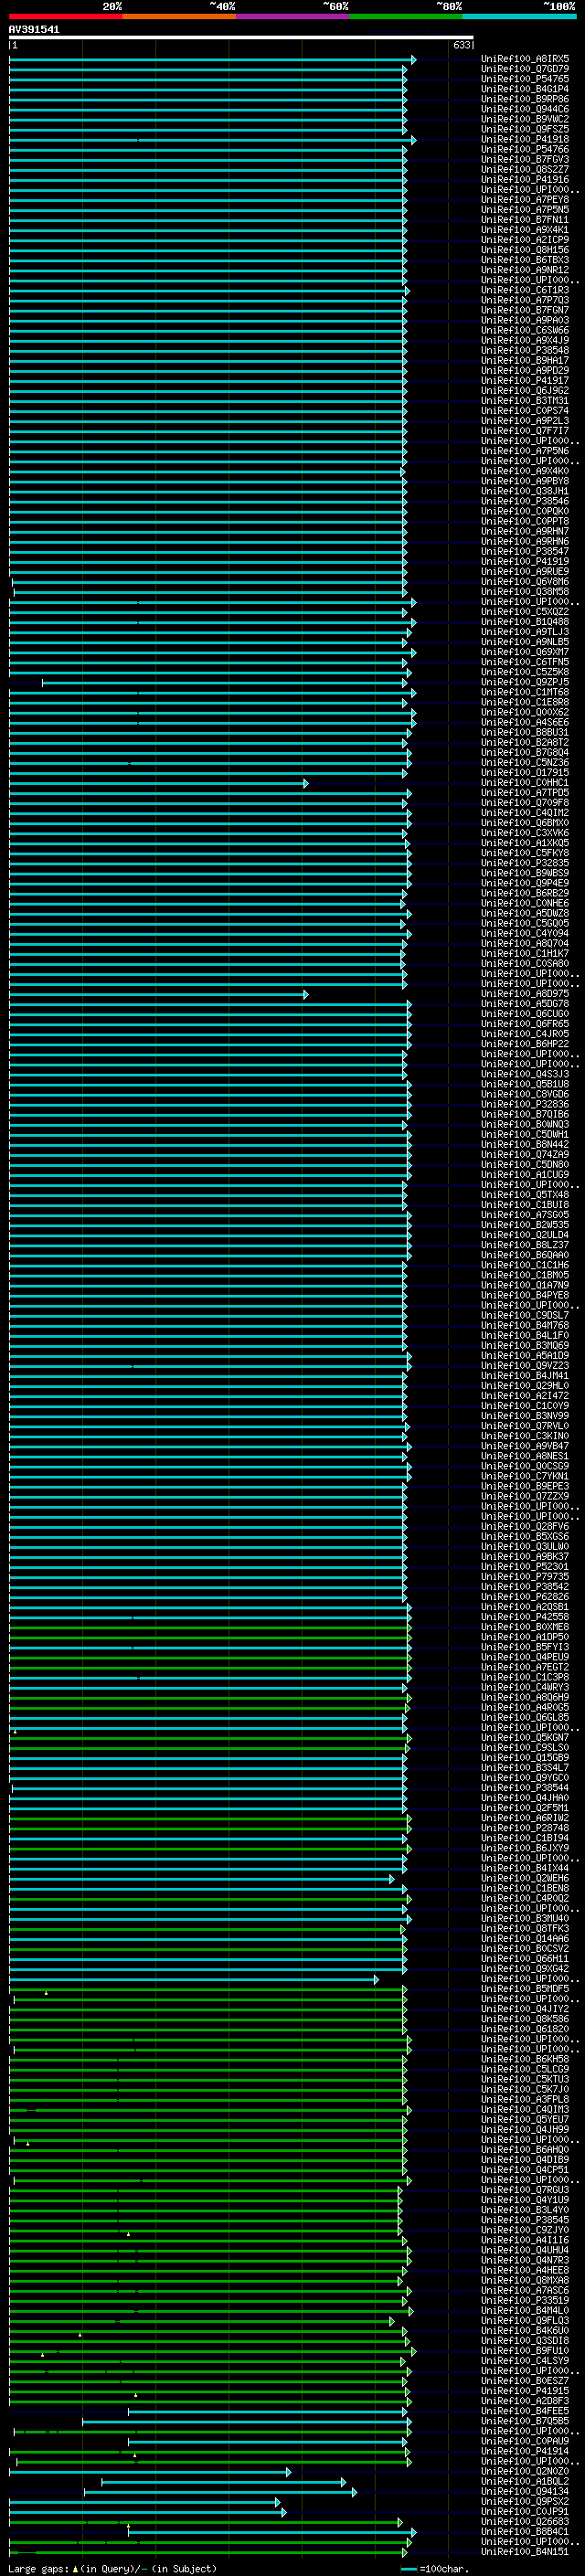Select hit UniRef100_Q9FLQ3
The image size is (585, 2576).
[x=525, y=2320]
